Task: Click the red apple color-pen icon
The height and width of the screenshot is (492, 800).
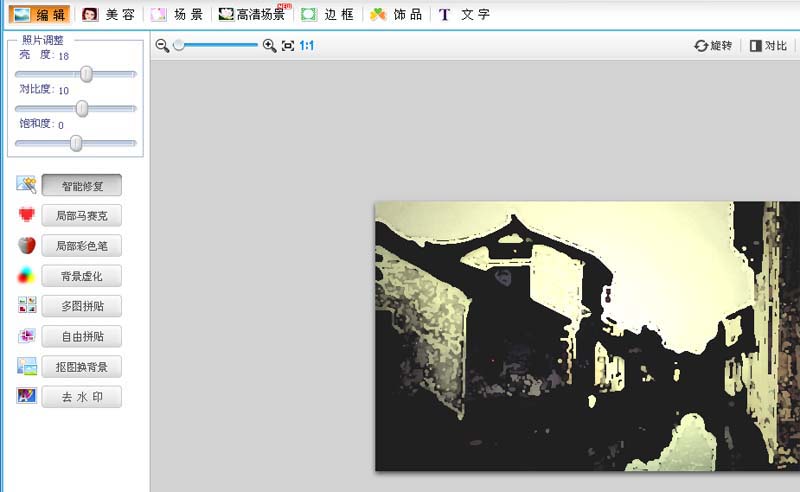Action: (x=27, y=245)
